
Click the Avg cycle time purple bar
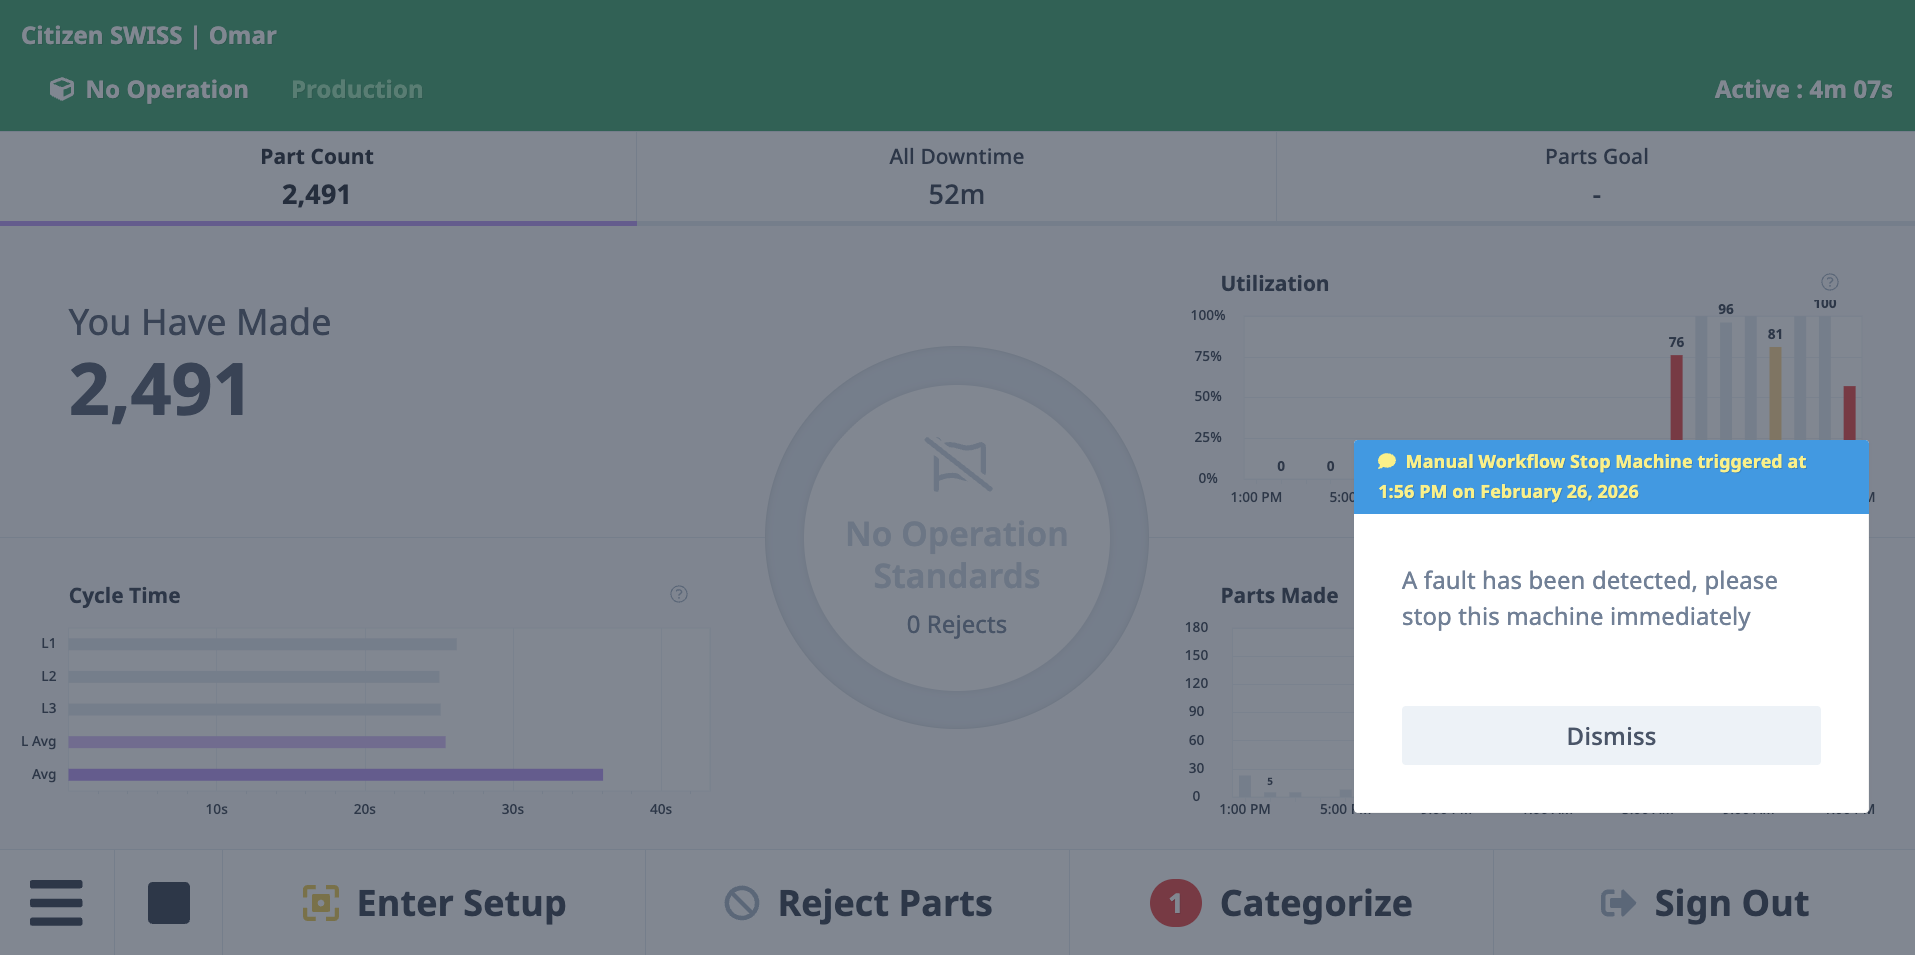pos(334,774)
